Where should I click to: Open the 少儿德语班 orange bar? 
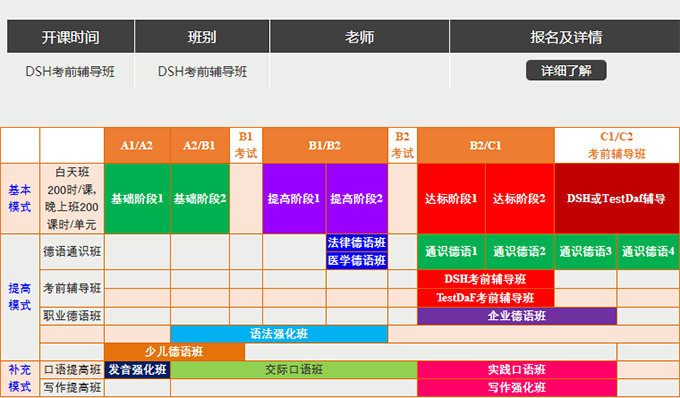pos(174,352)
